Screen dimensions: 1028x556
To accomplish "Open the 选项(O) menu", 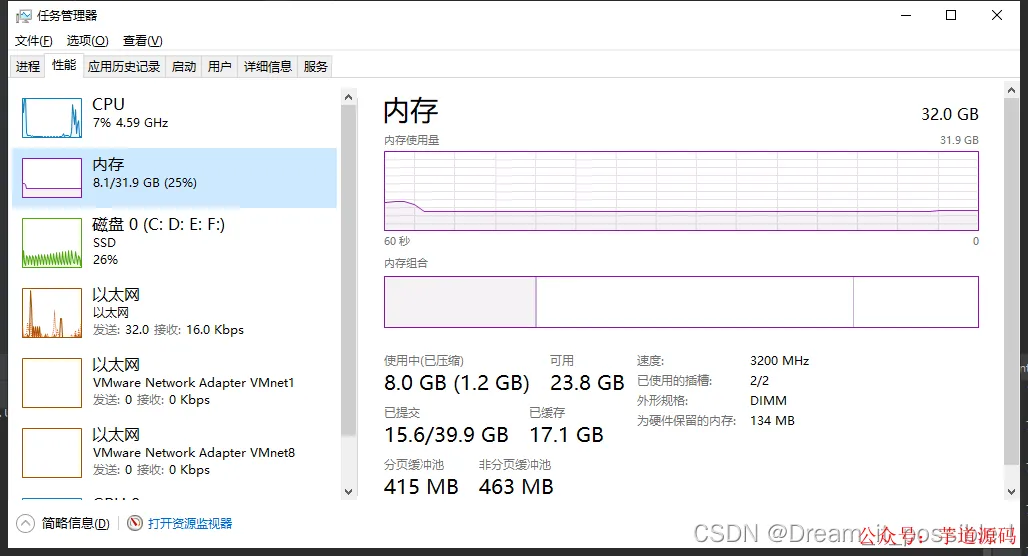I will coord(87,41).
